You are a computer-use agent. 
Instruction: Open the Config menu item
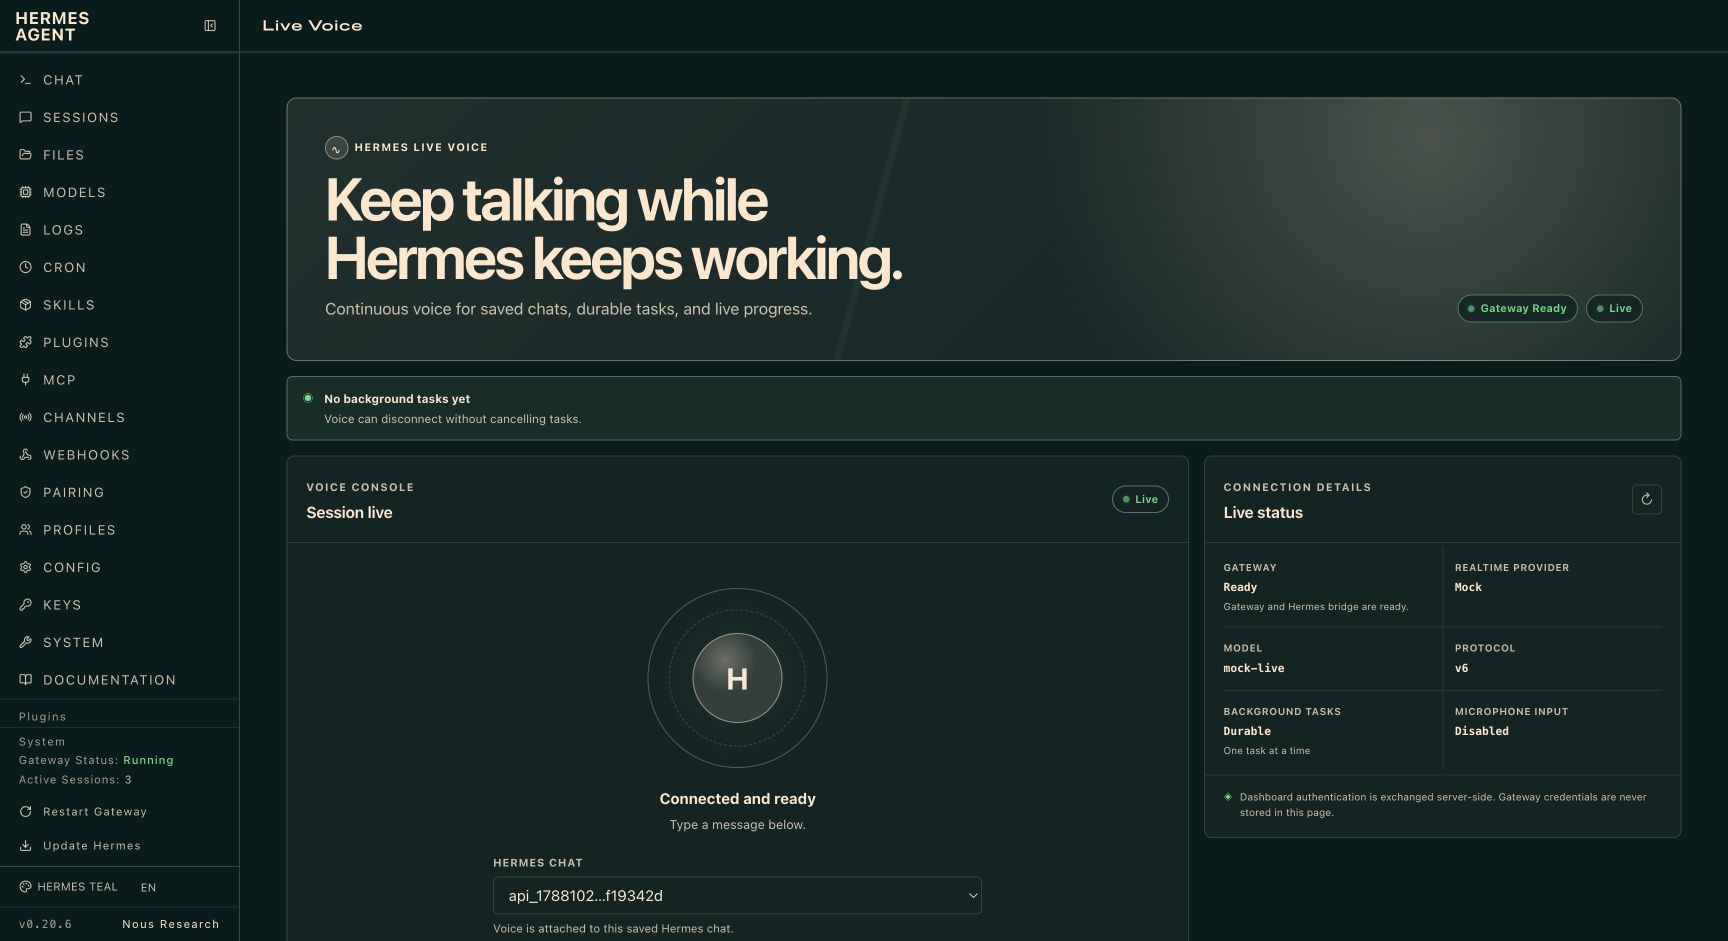coord(119,567)
